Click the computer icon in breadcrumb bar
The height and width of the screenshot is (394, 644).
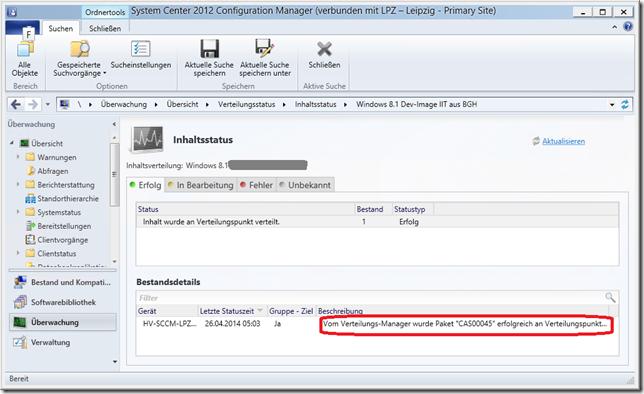coord(64,104)
